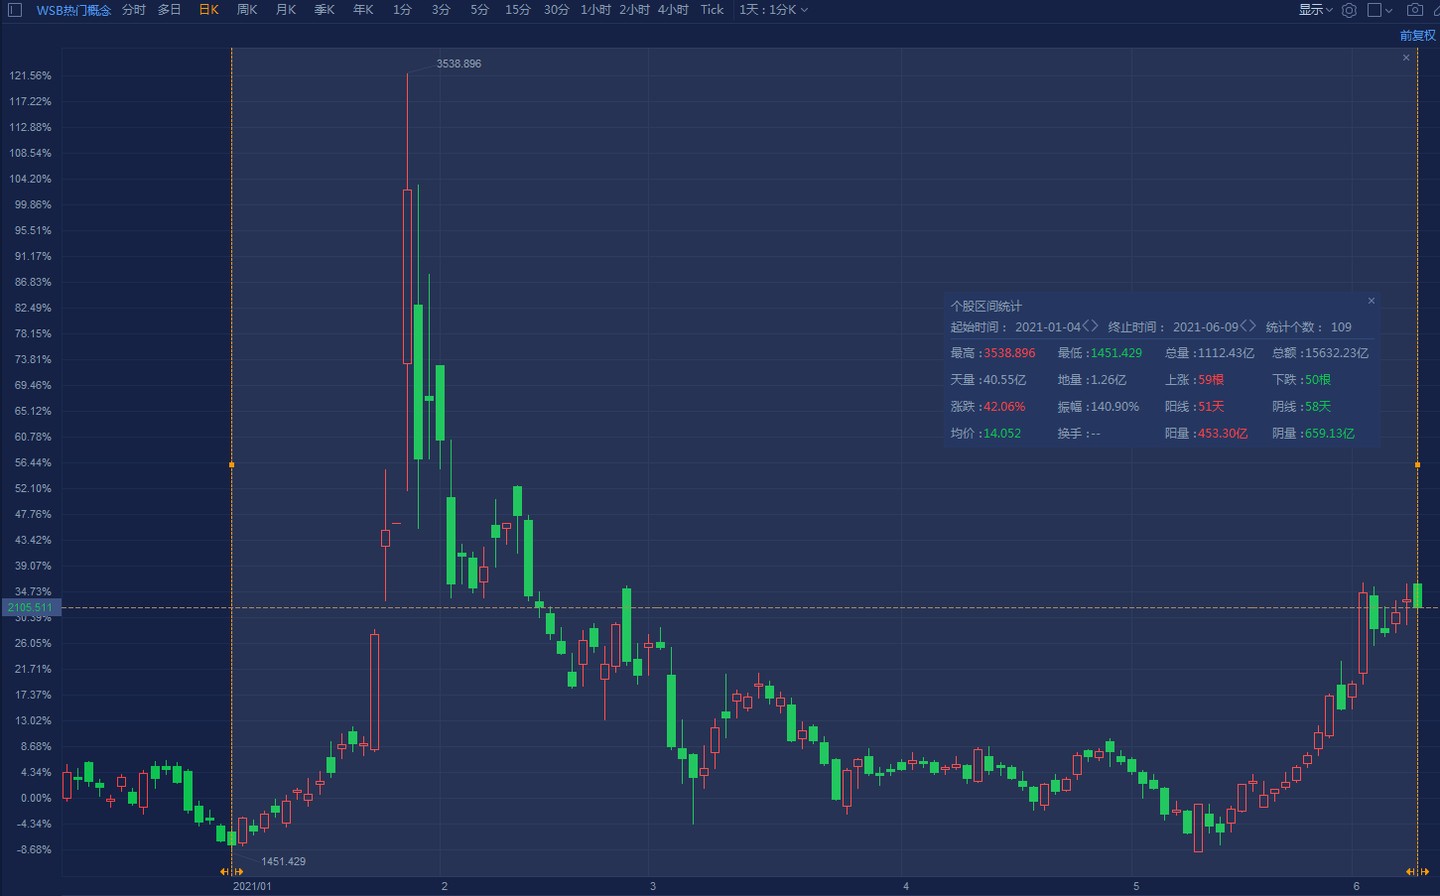Step the 终止时间 end date arrows

click(1247, 326)
